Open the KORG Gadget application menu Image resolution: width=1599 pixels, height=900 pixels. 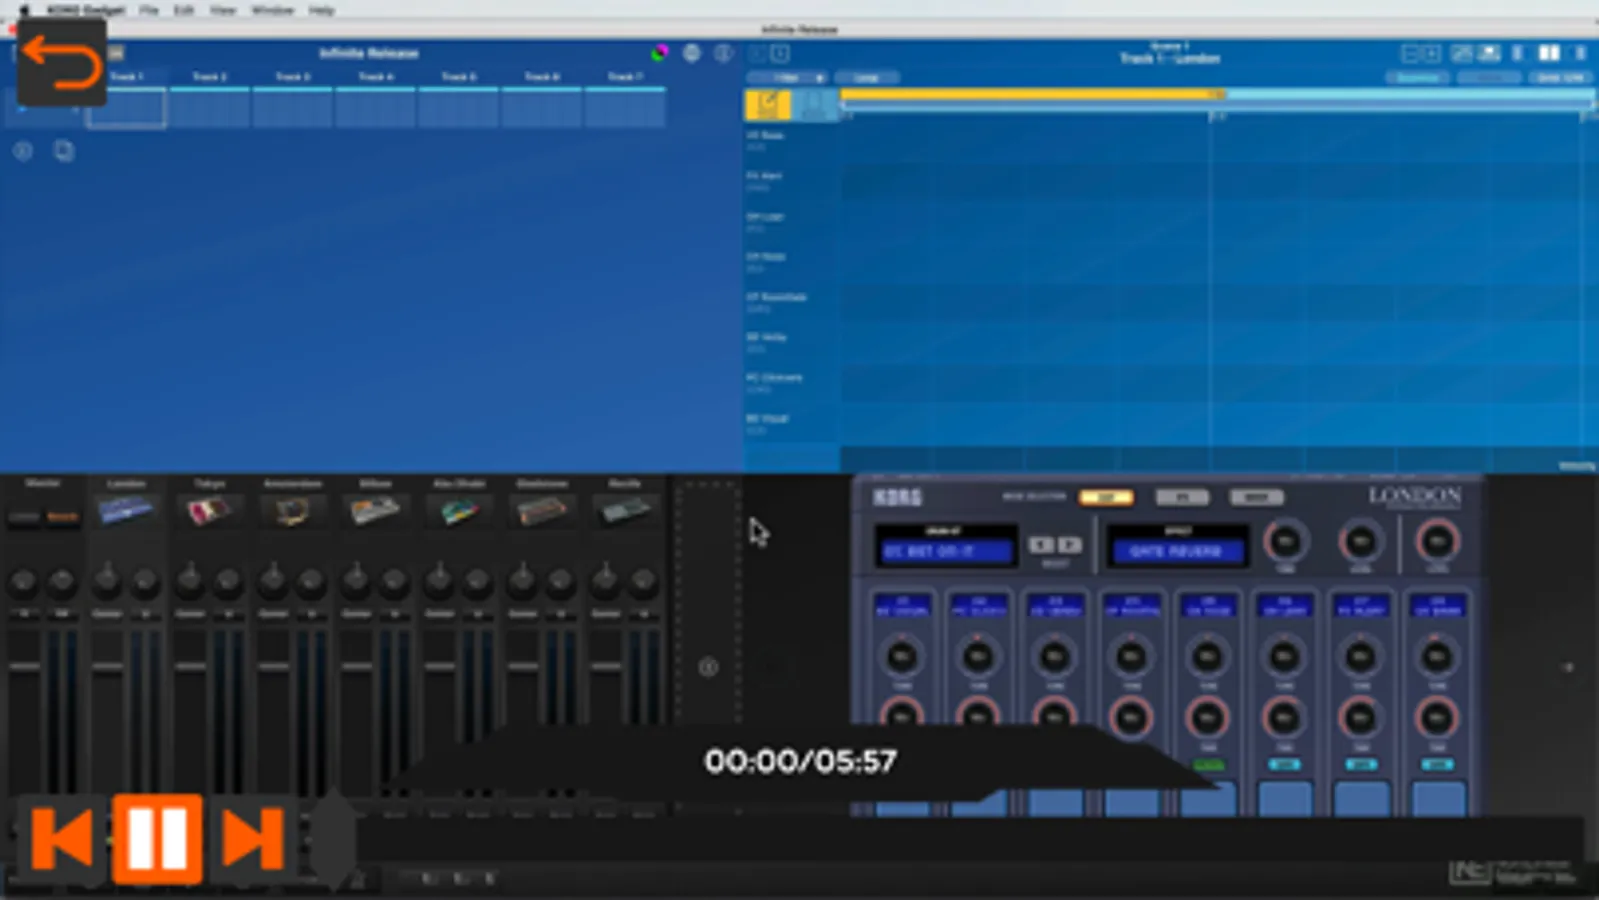(86, 10)
